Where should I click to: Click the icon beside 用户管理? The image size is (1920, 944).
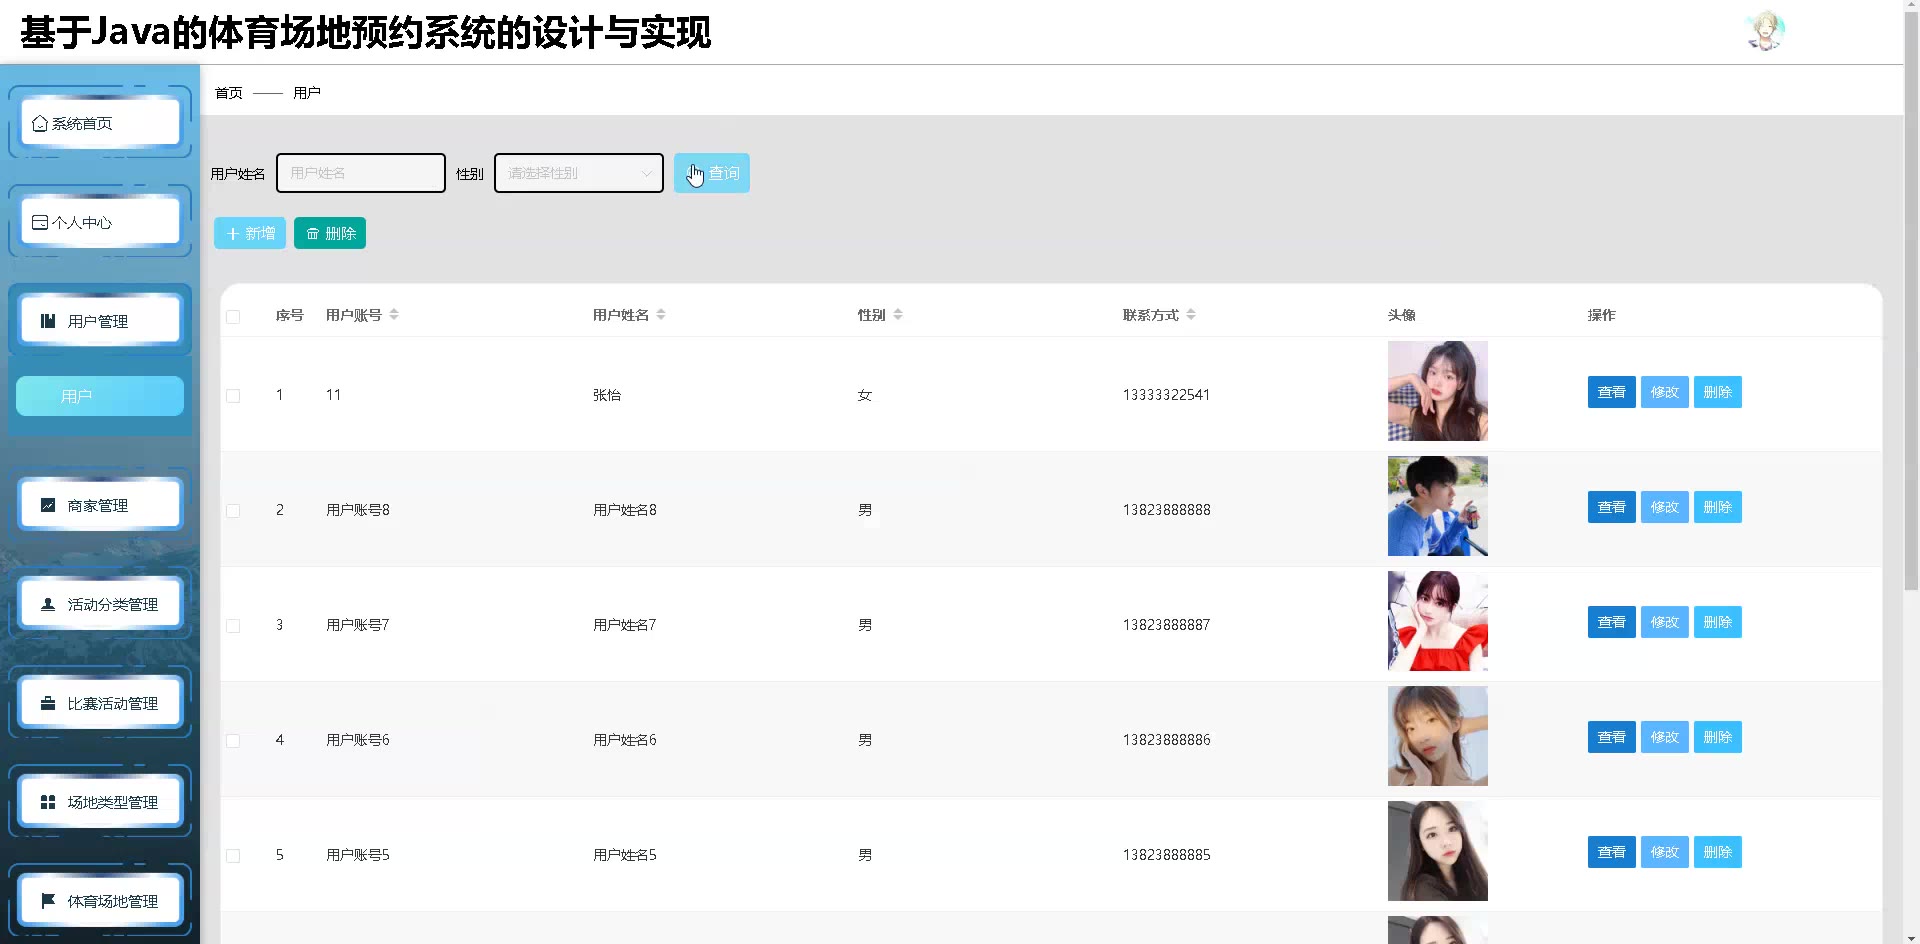tap(48, 321)
